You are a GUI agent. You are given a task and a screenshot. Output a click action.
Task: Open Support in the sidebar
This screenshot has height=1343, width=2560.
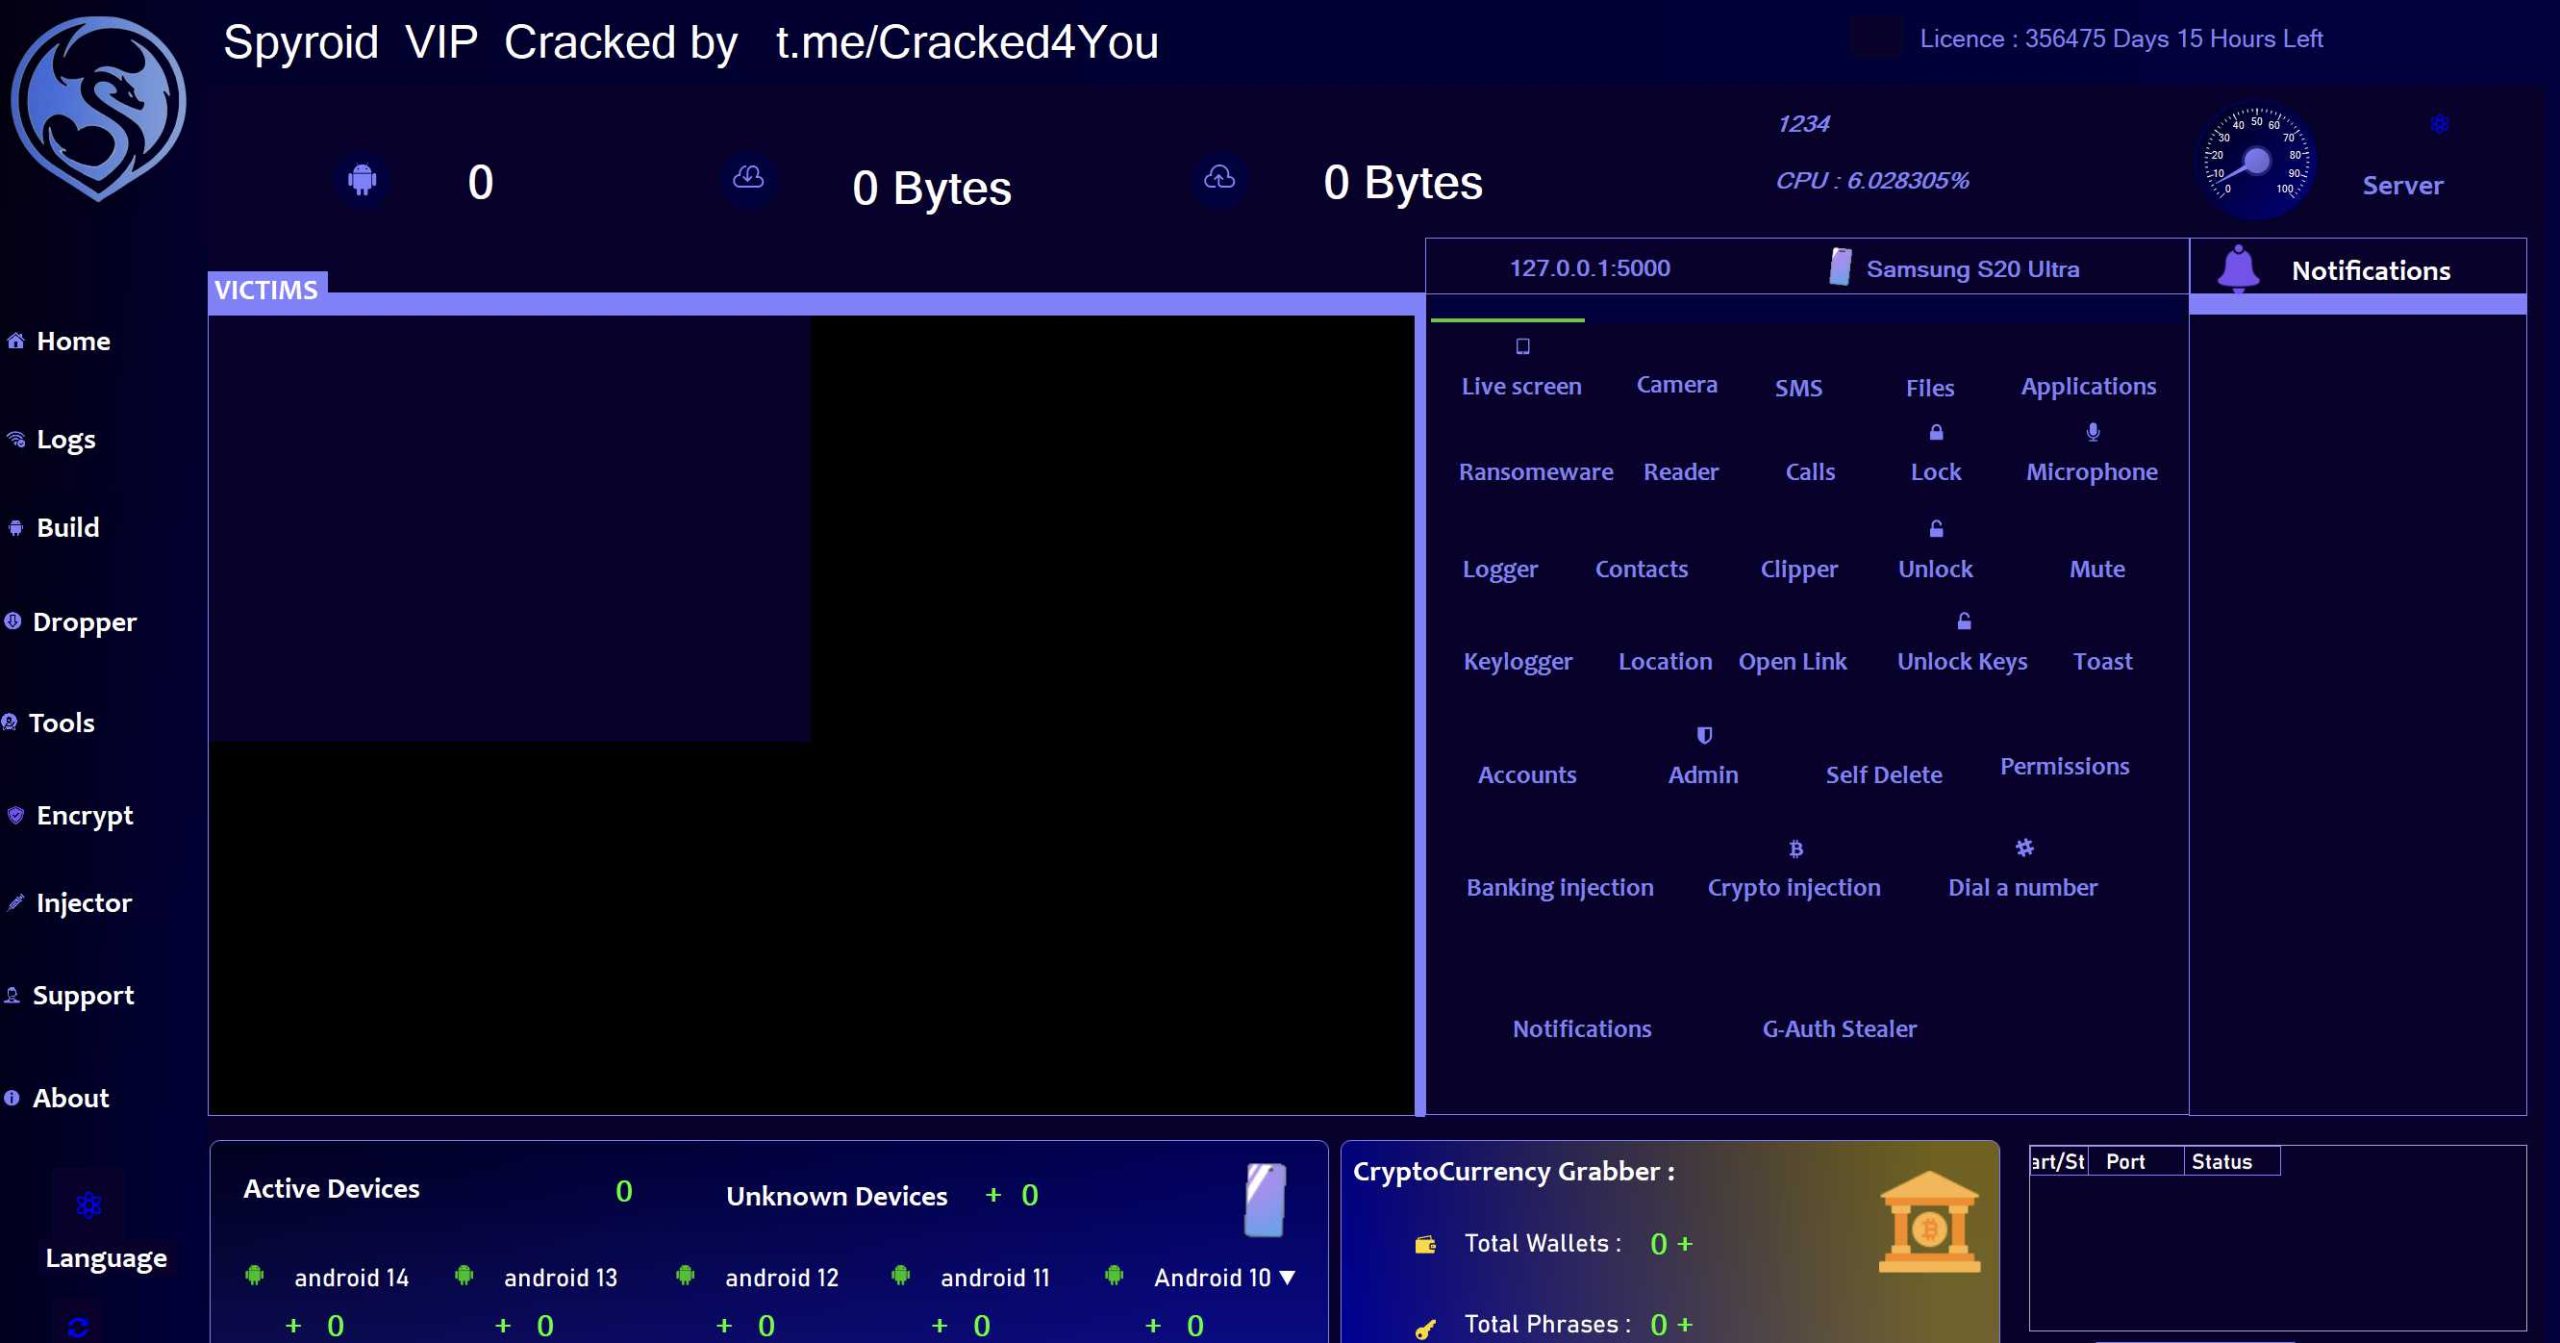(83, 996)
